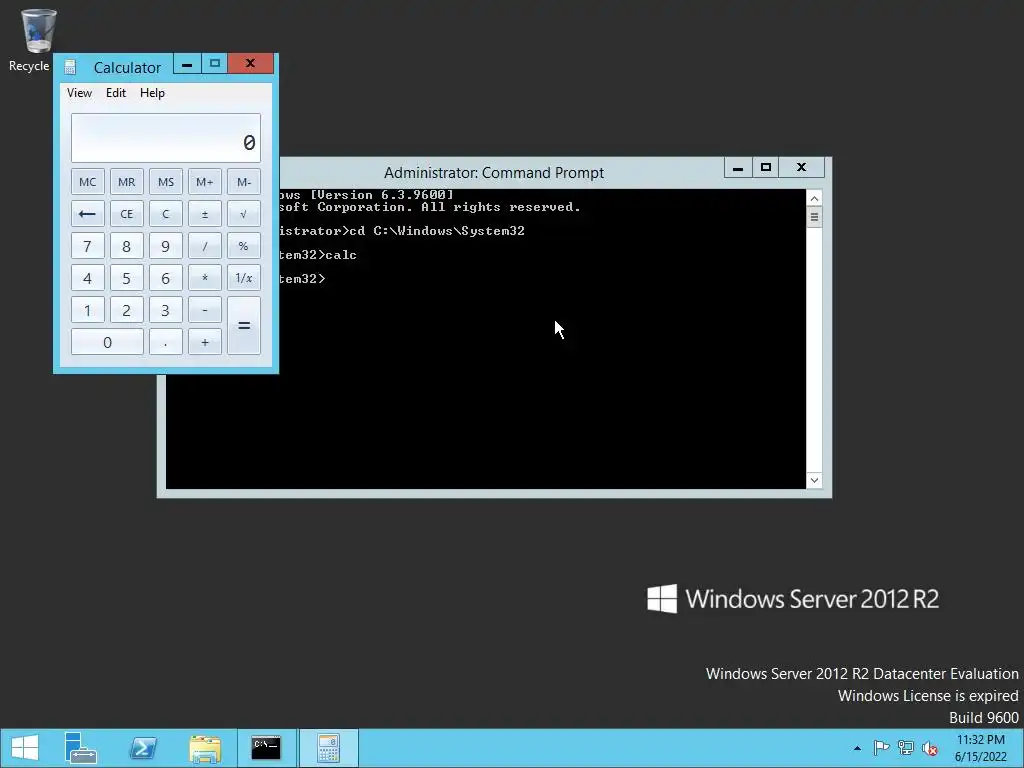Click the percent button
1024x768 pixels.
(244, 246)
